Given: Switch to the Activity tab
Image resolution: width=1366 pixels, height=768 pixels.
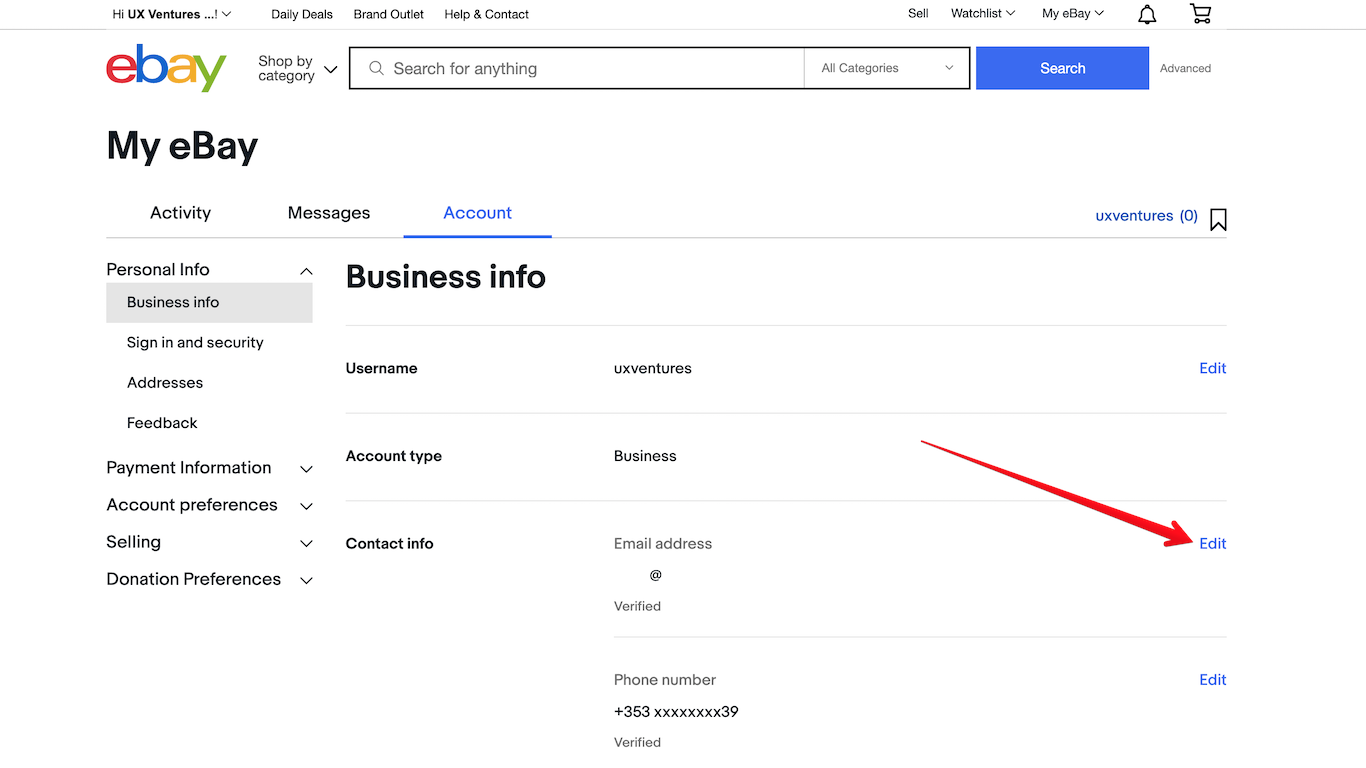Looking at the screenshot, I should (180, 213).
